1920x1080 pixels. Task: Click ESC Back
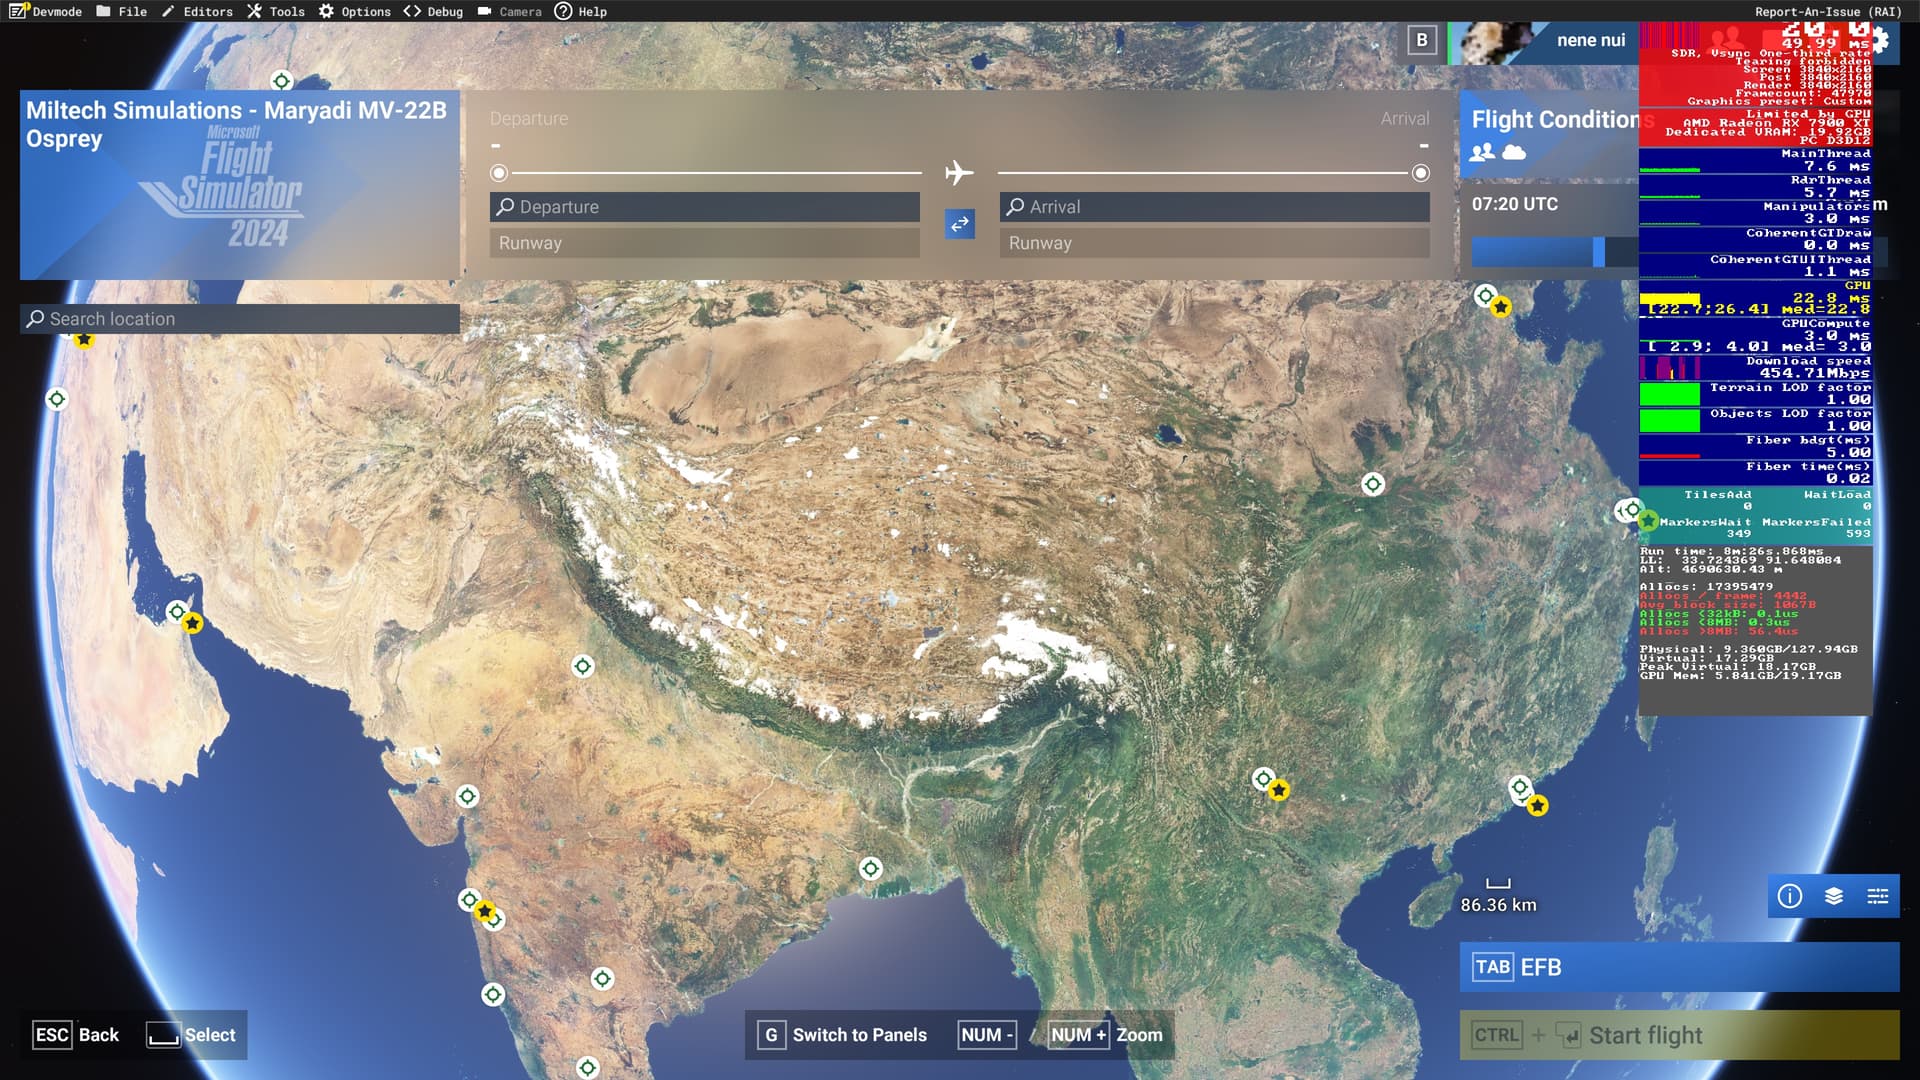click(76, 1035)
